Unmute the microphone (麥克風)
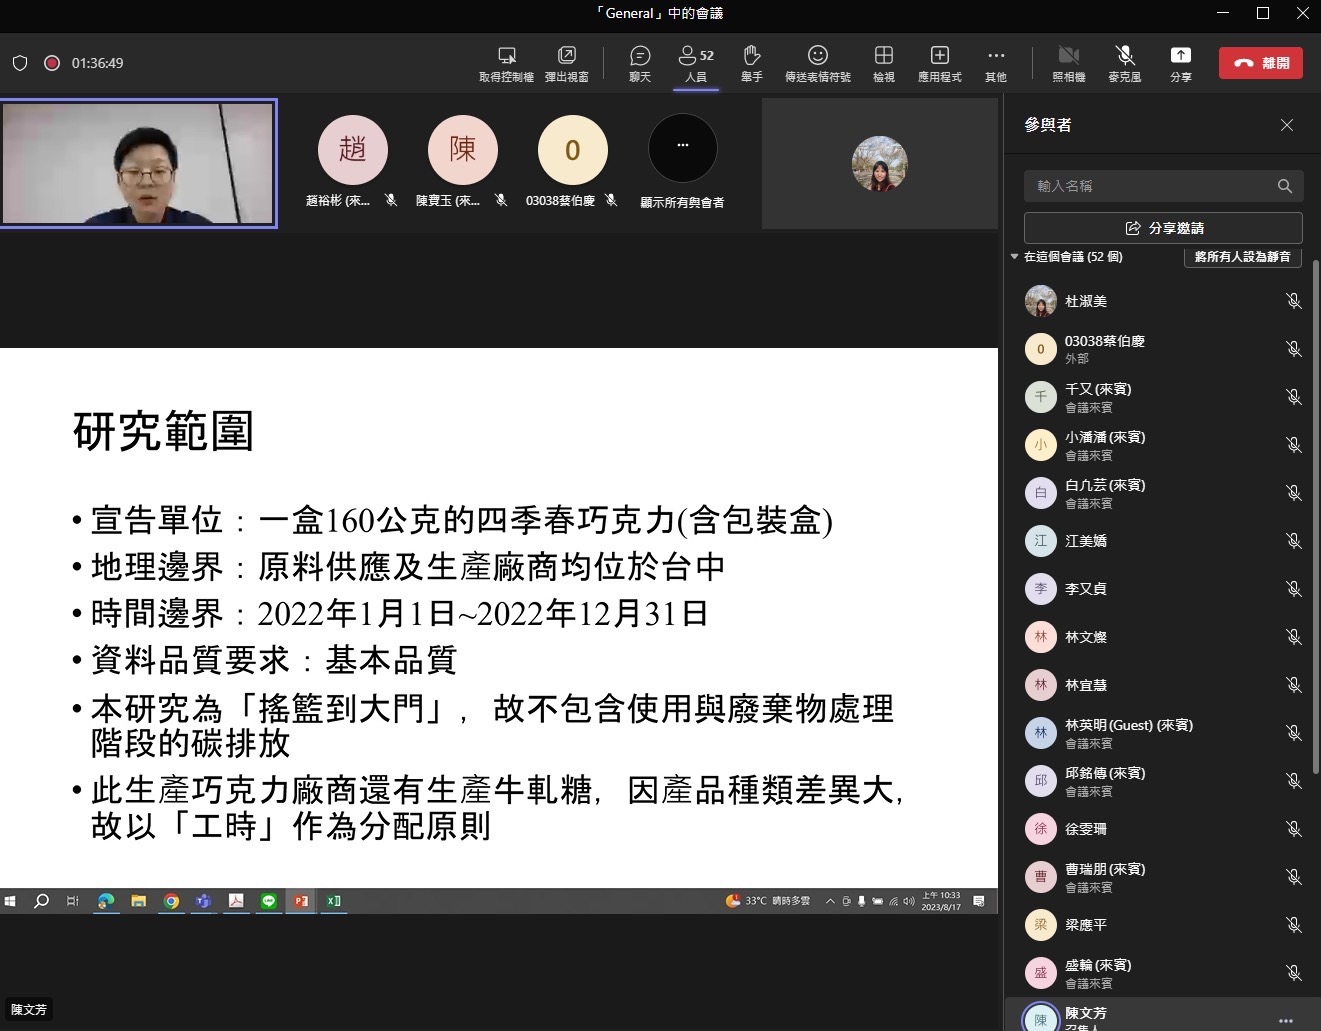 pos(1124,63)
